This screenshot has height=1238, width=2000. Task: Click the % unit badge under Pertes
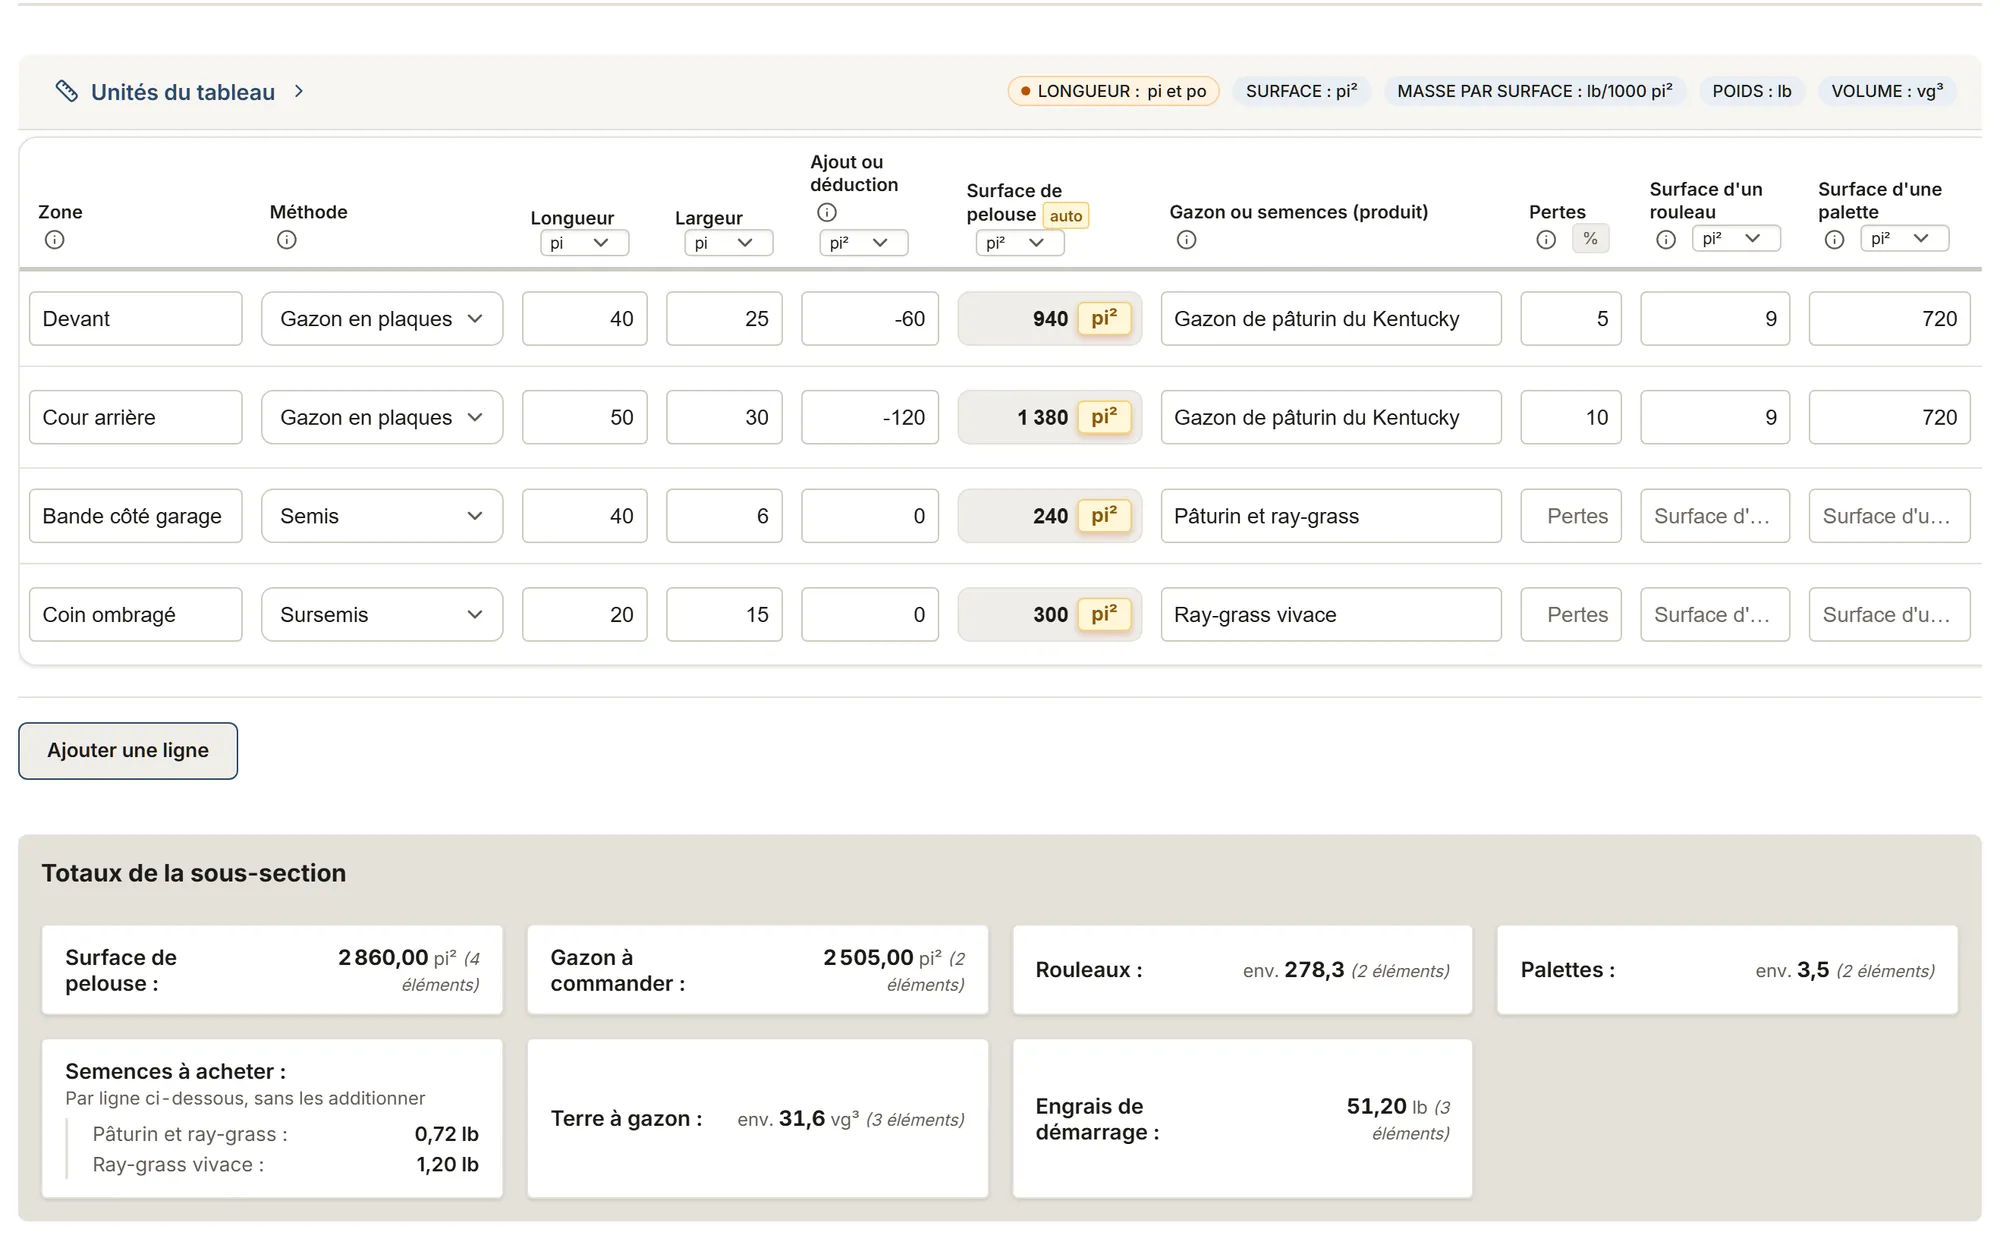(1590, 239)
